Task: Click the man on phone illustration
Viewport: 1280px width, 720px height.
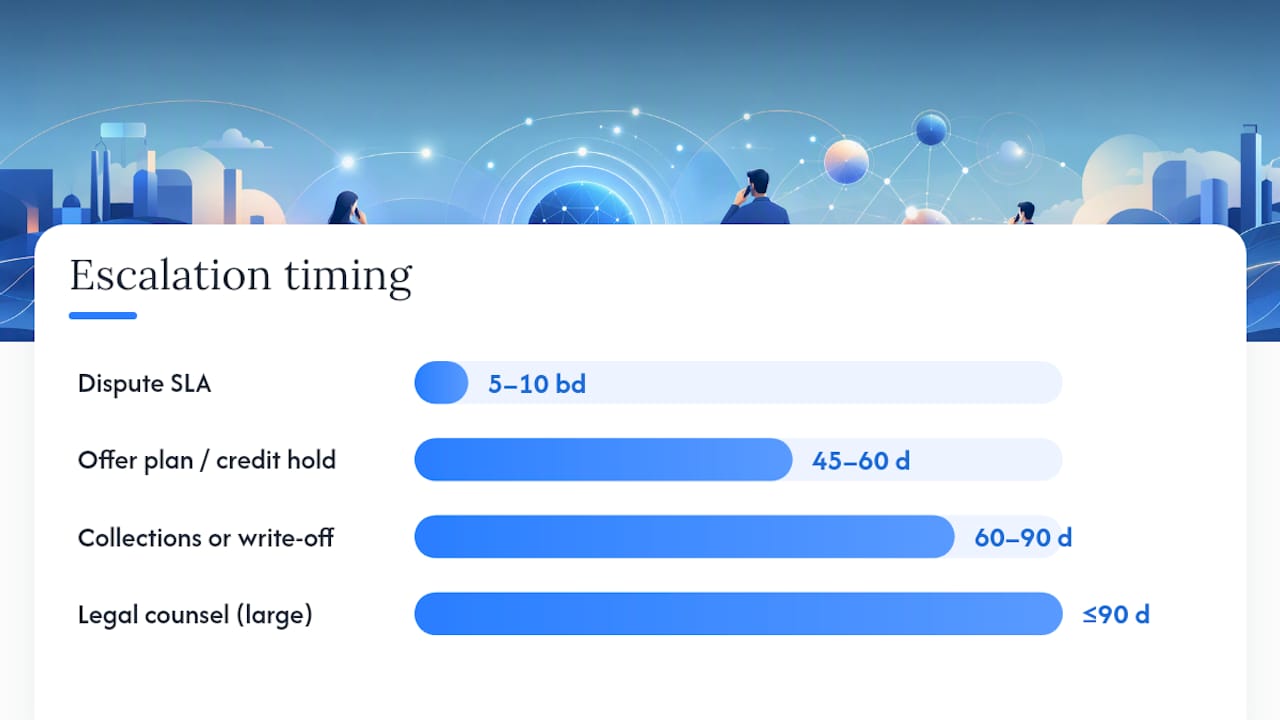Action: [x=755, y=197]
